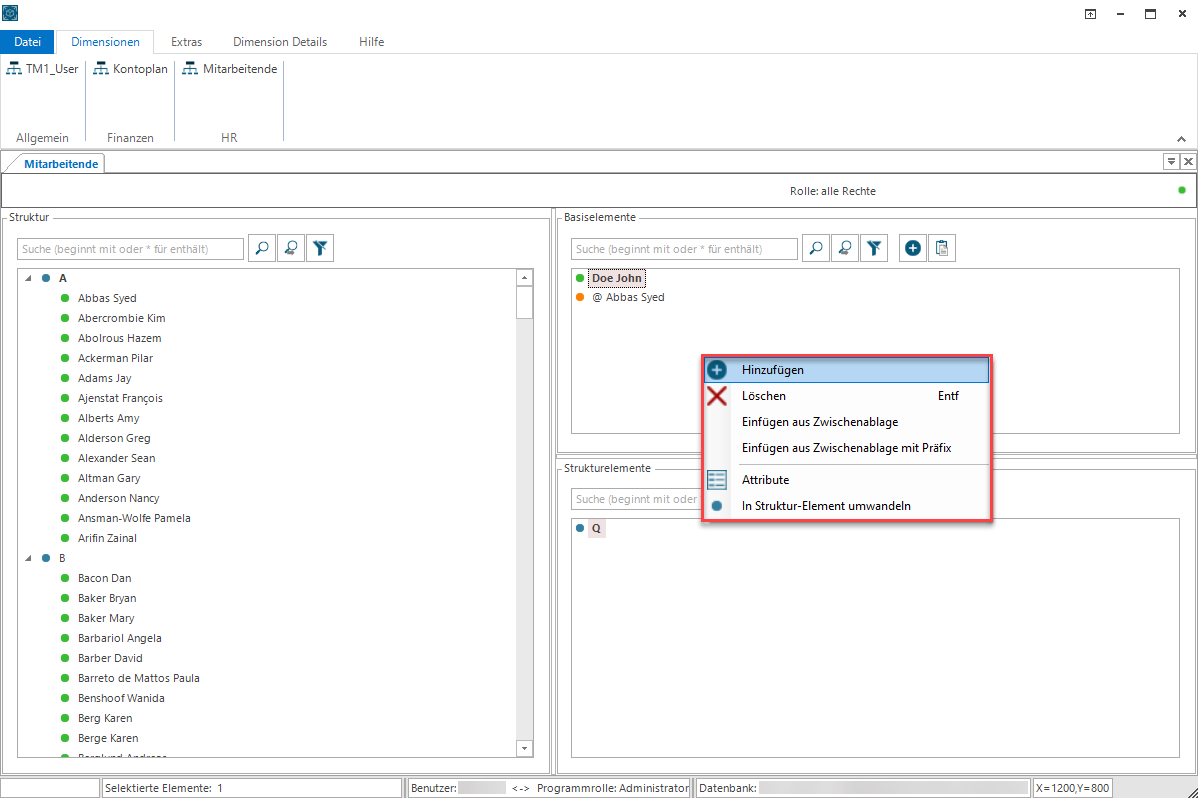
Task: Choose In Struktur-Element umwandeln
Action: coord(847,506)
